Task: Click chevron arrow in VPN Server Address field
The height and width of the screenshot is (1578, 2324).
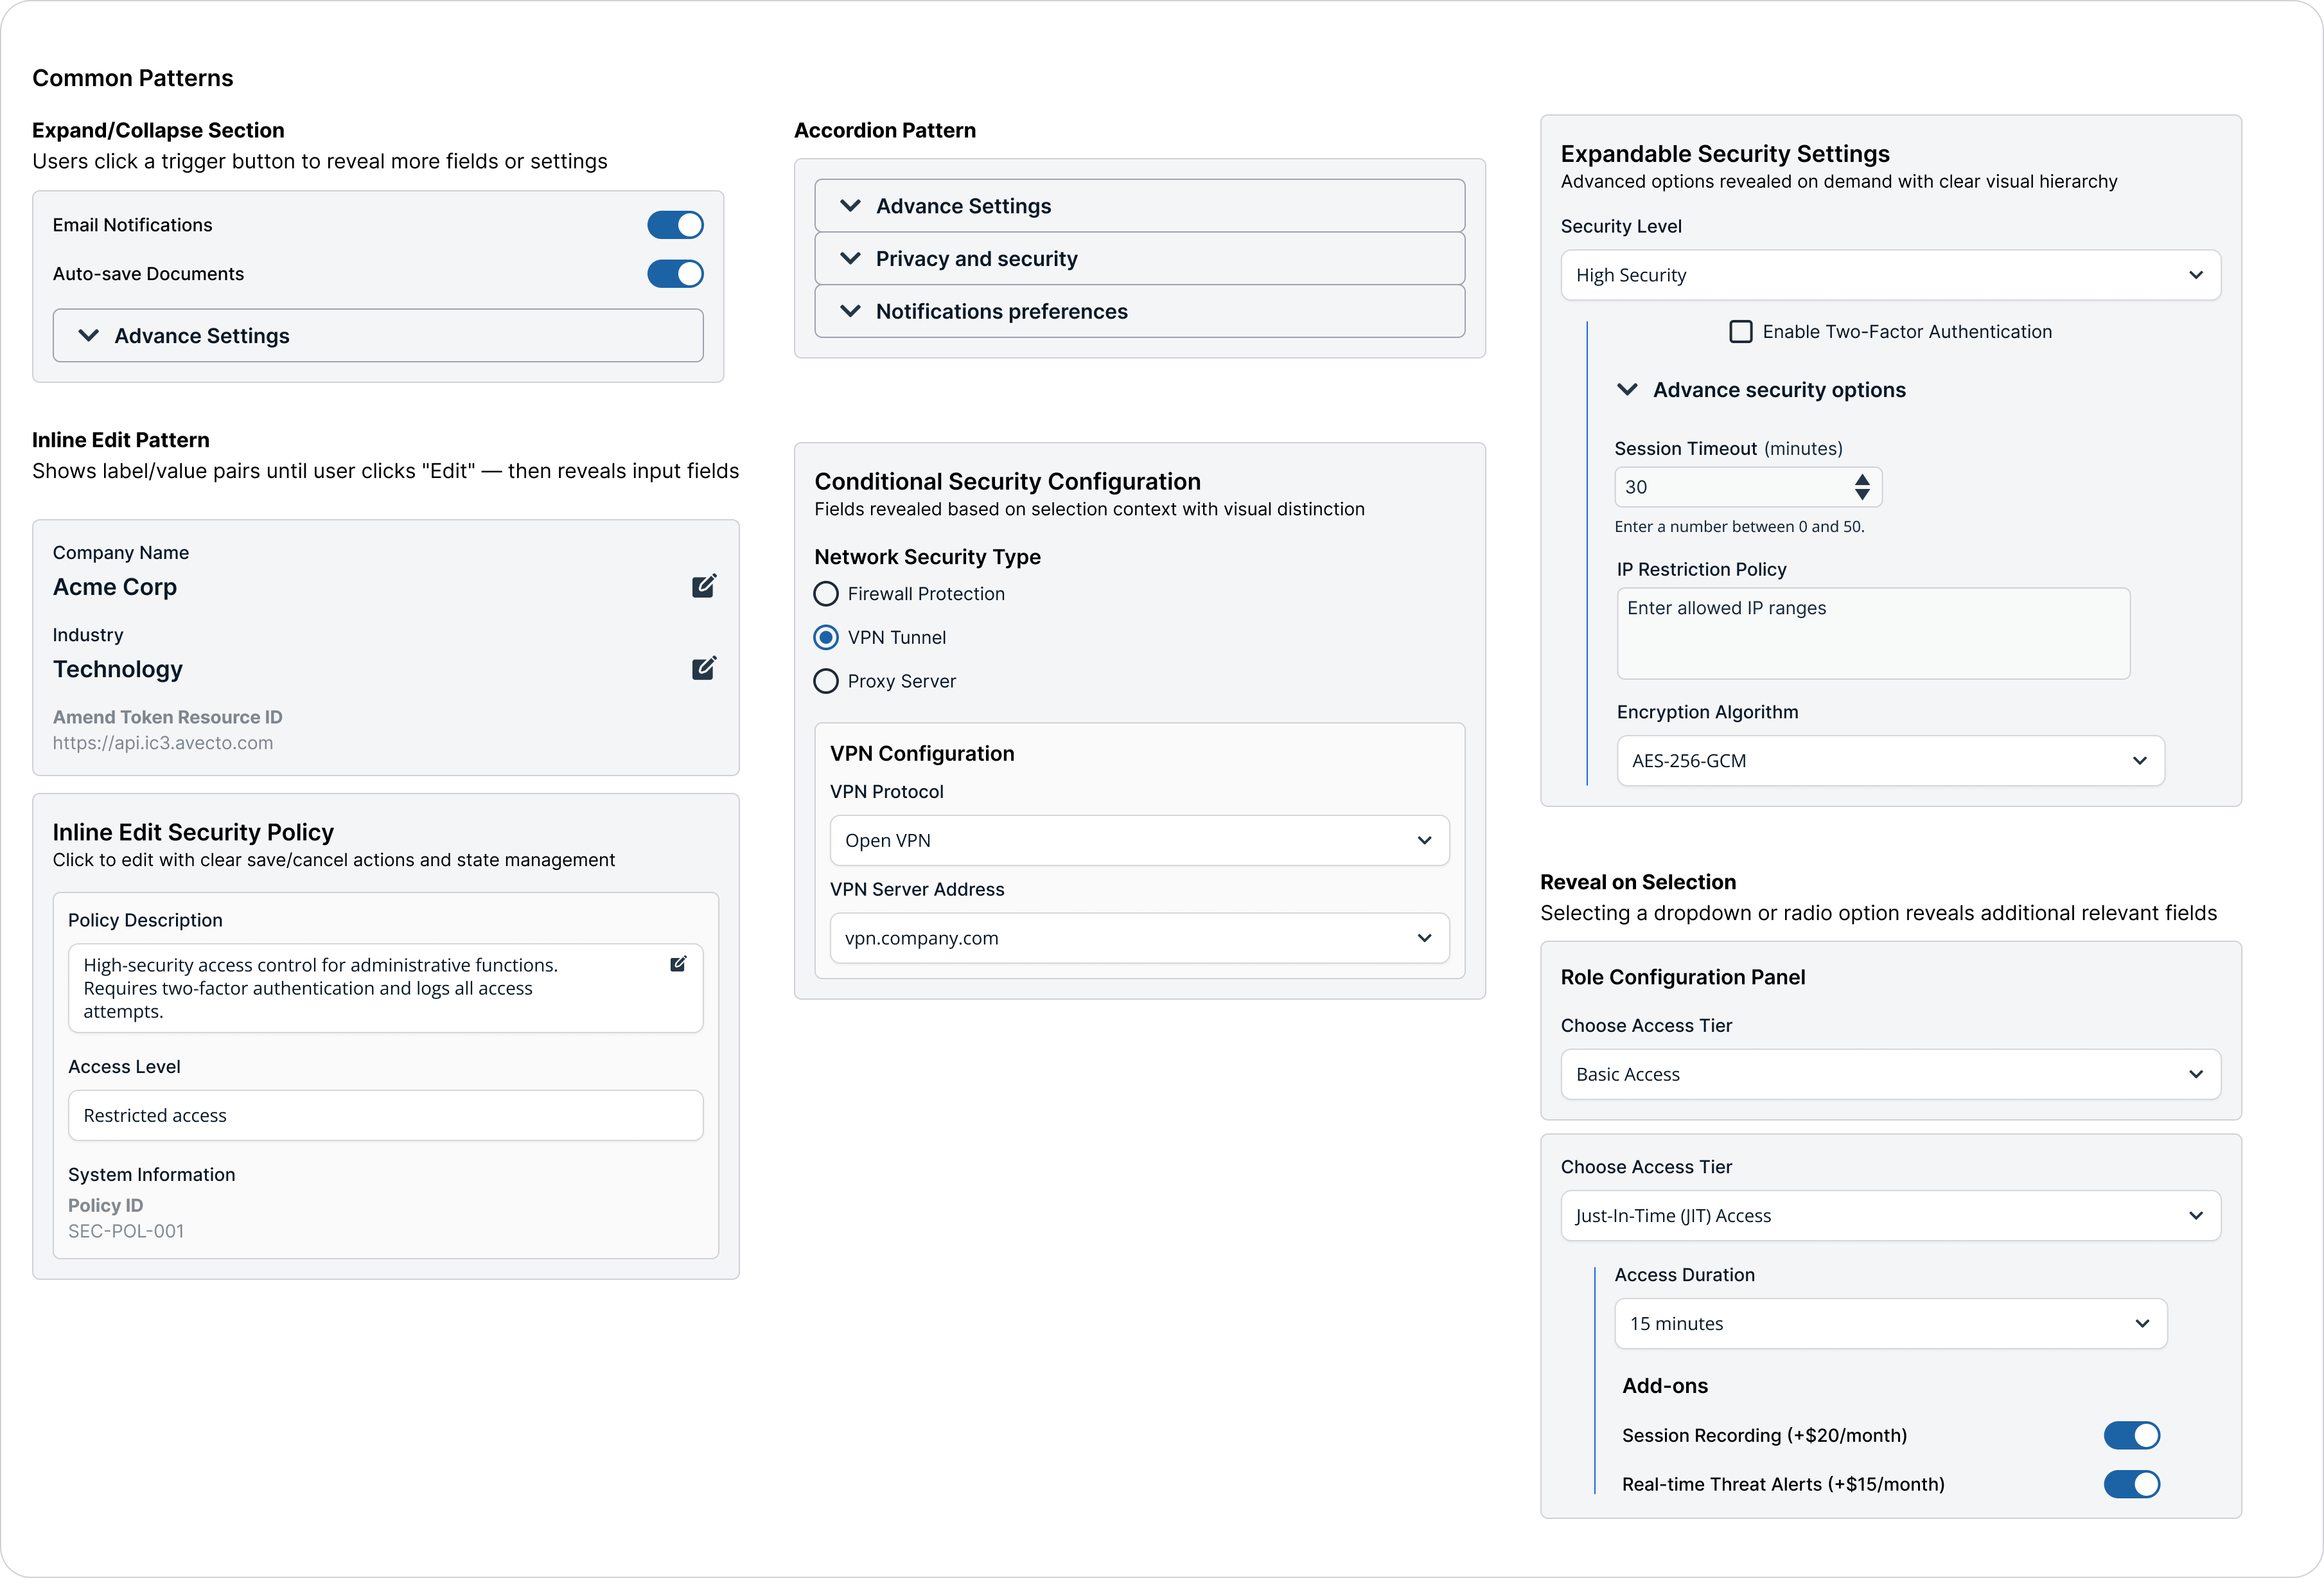Action: pos(1424,938)
